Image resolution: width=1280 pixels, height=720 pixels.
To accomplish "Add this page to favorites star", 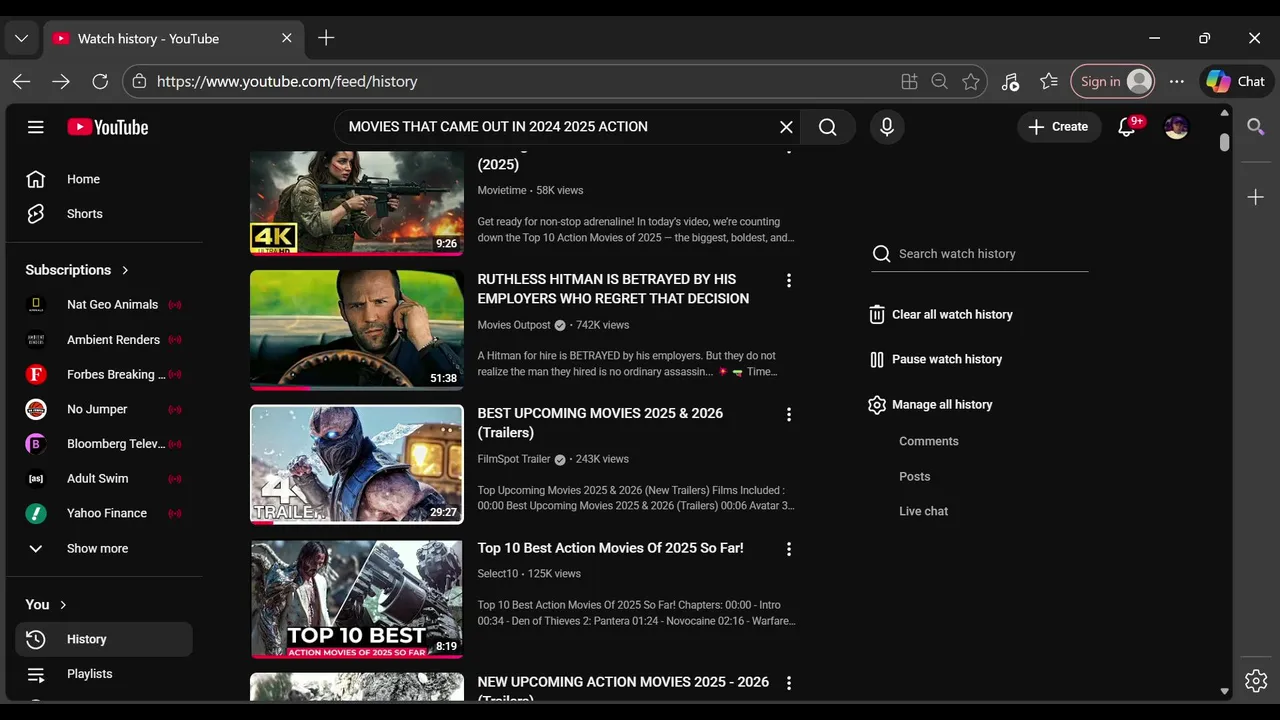I will coord(970,82).
